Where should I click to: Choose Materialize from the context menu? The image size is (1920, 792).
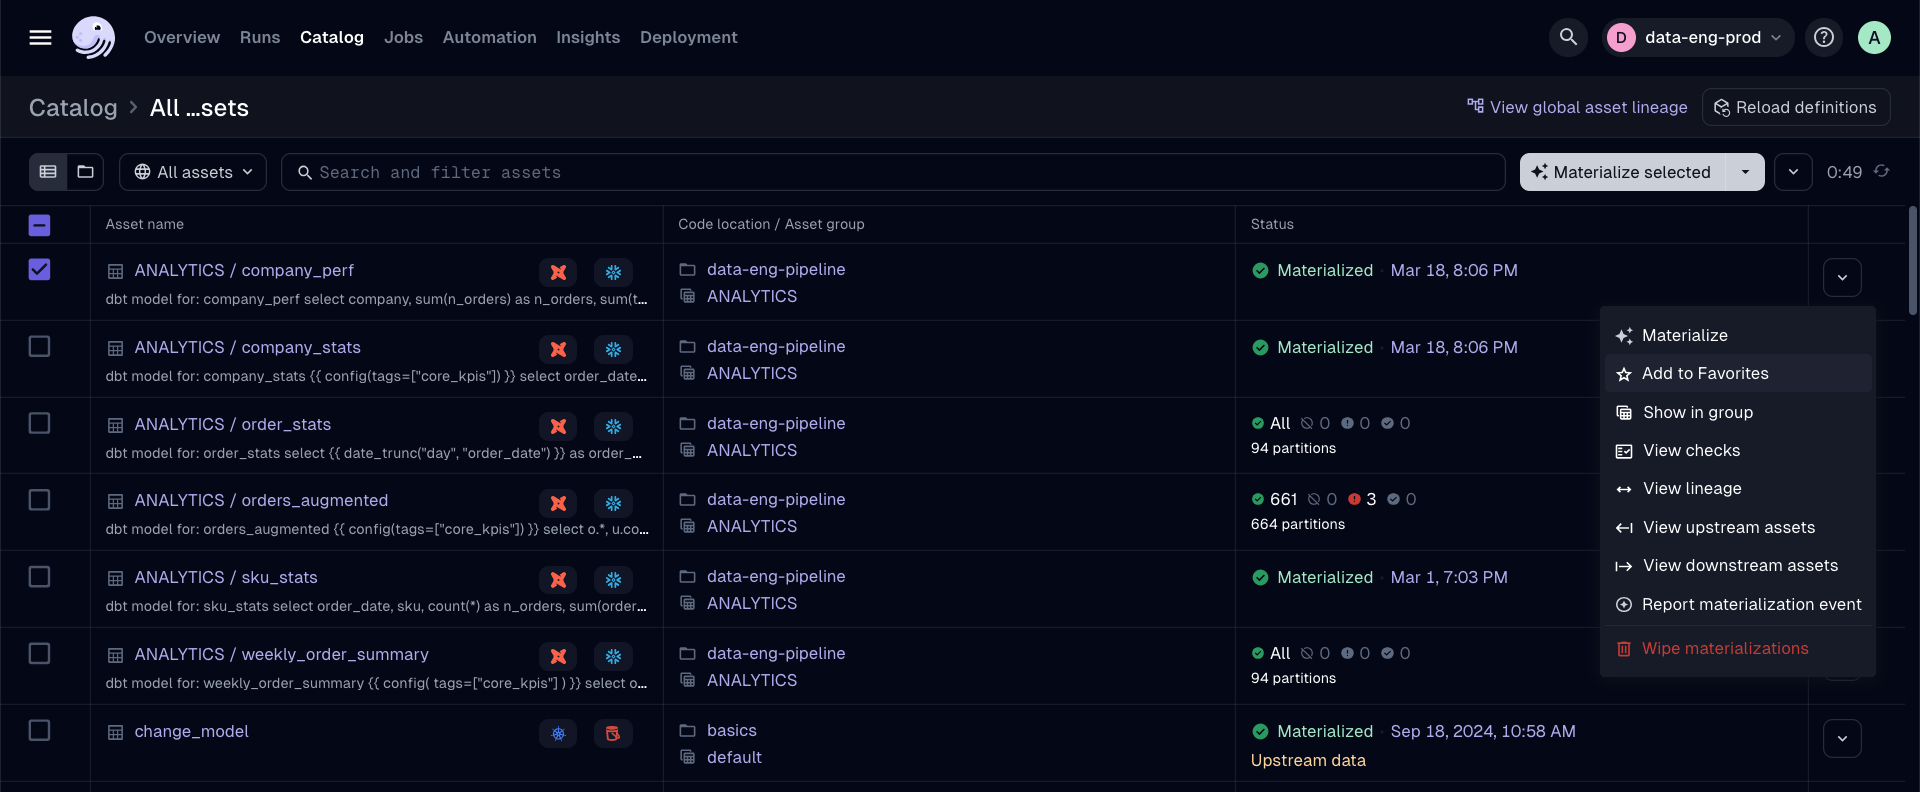[x=1738, y=335]
